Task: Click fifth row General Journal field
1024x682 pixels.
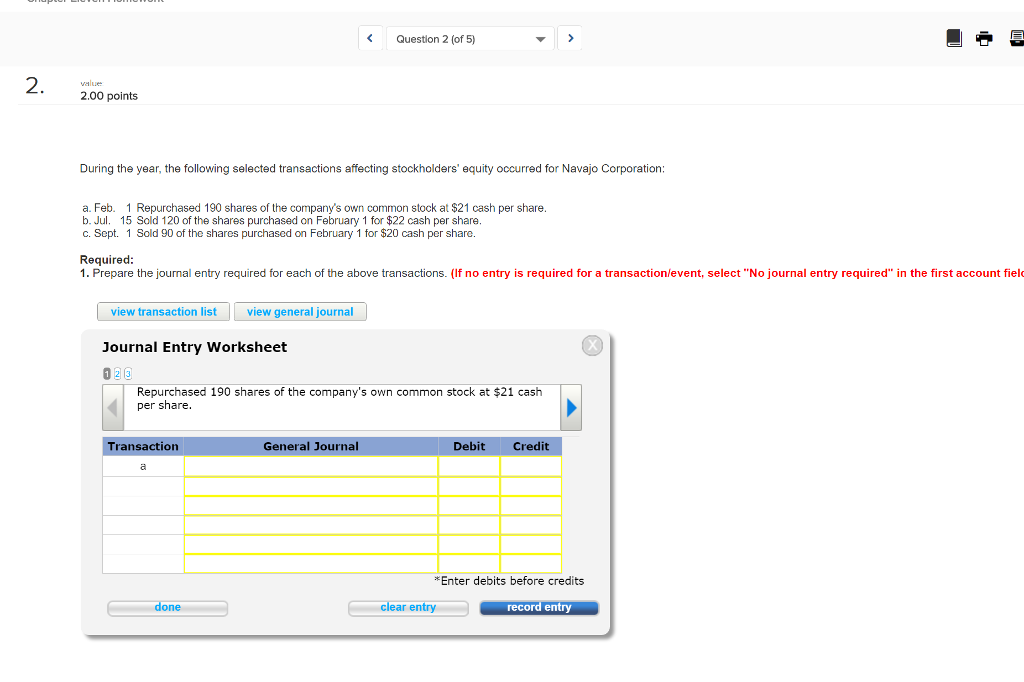Action: click(311, 544)
